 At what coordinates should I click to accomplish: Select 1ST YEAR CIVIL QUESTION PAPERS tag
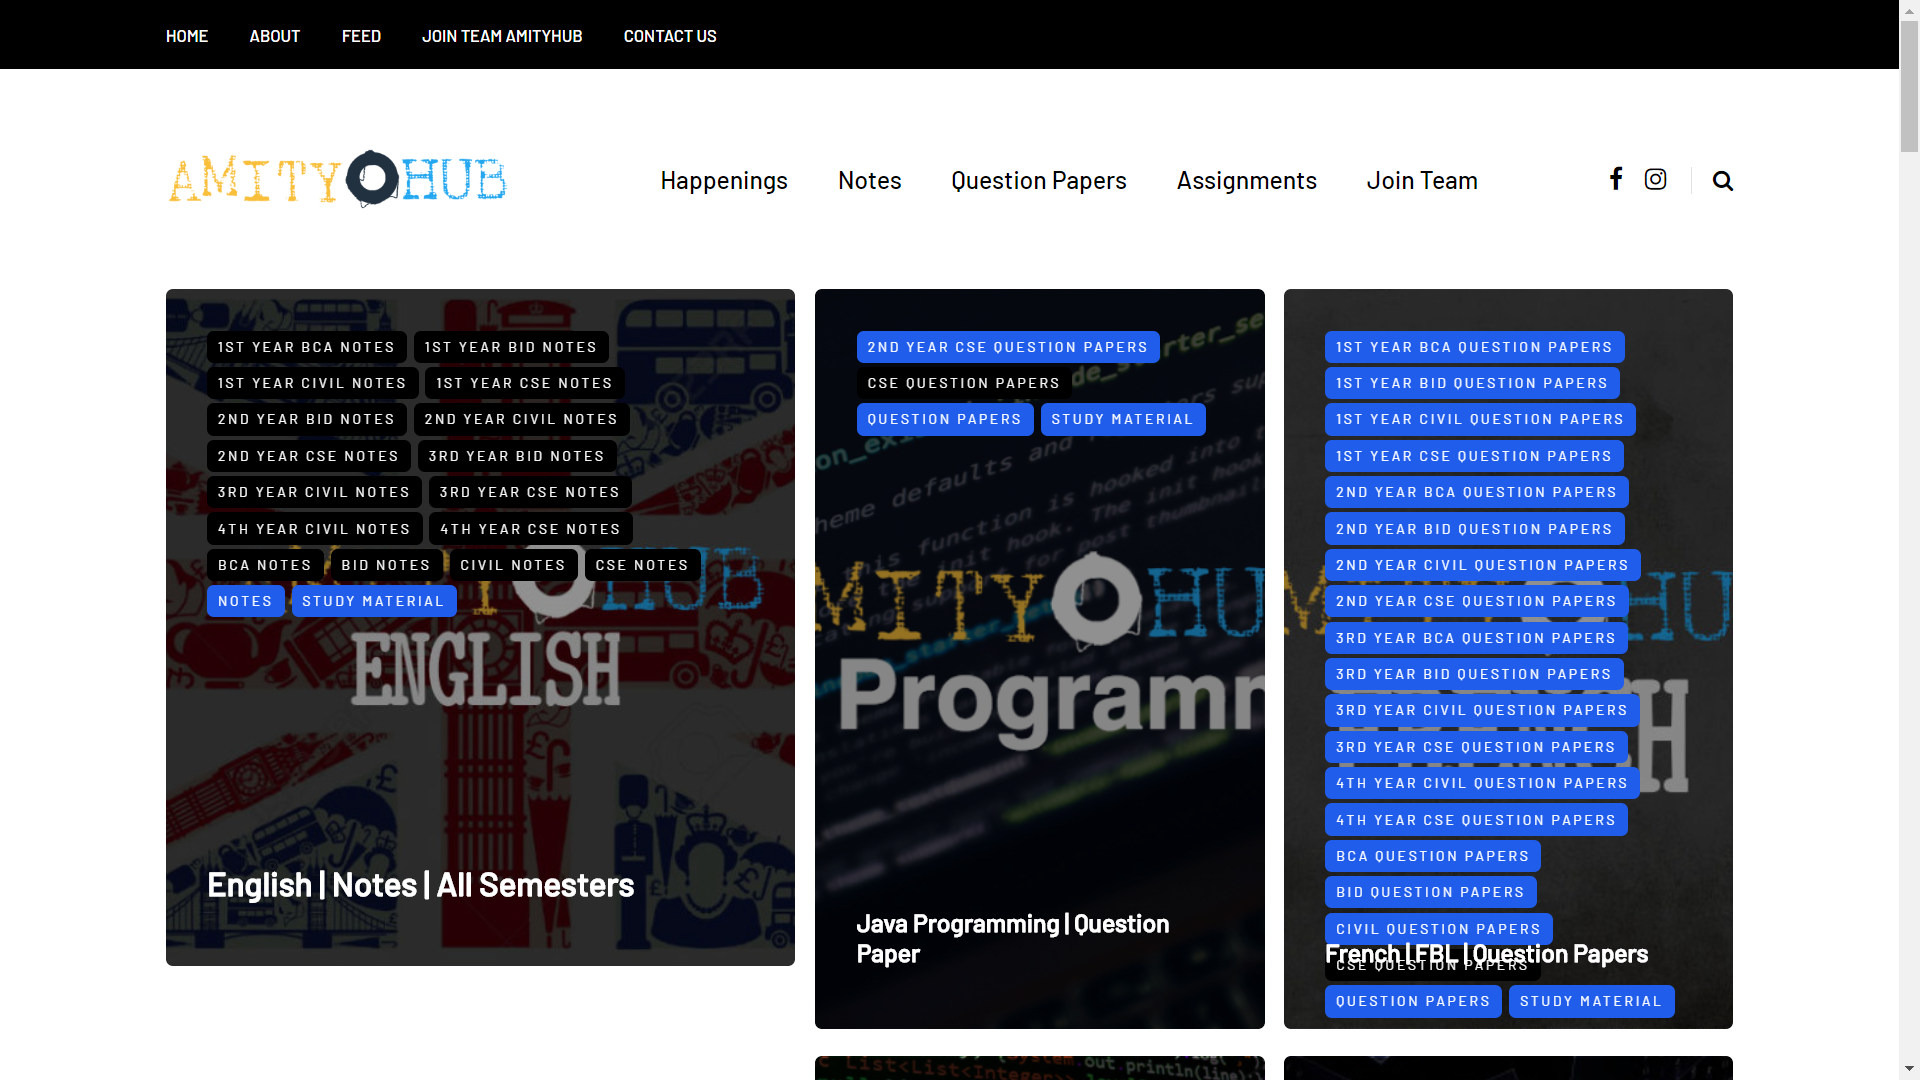click(x=1480, y=419)
